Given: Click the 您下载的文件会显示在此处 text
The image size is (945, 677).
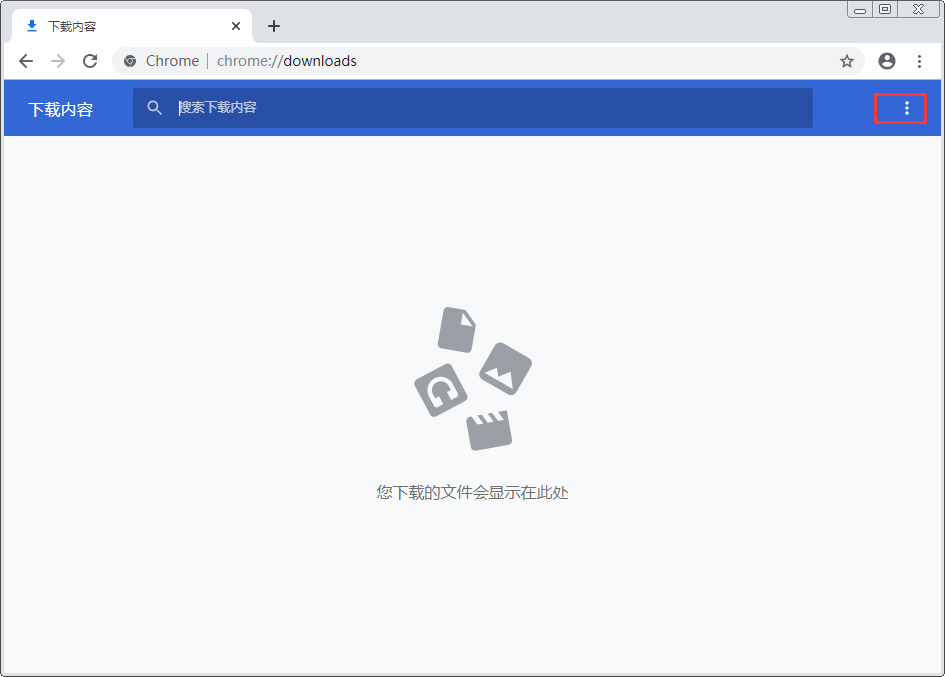Looking at the screenshot, I should (x=472, y=492).
